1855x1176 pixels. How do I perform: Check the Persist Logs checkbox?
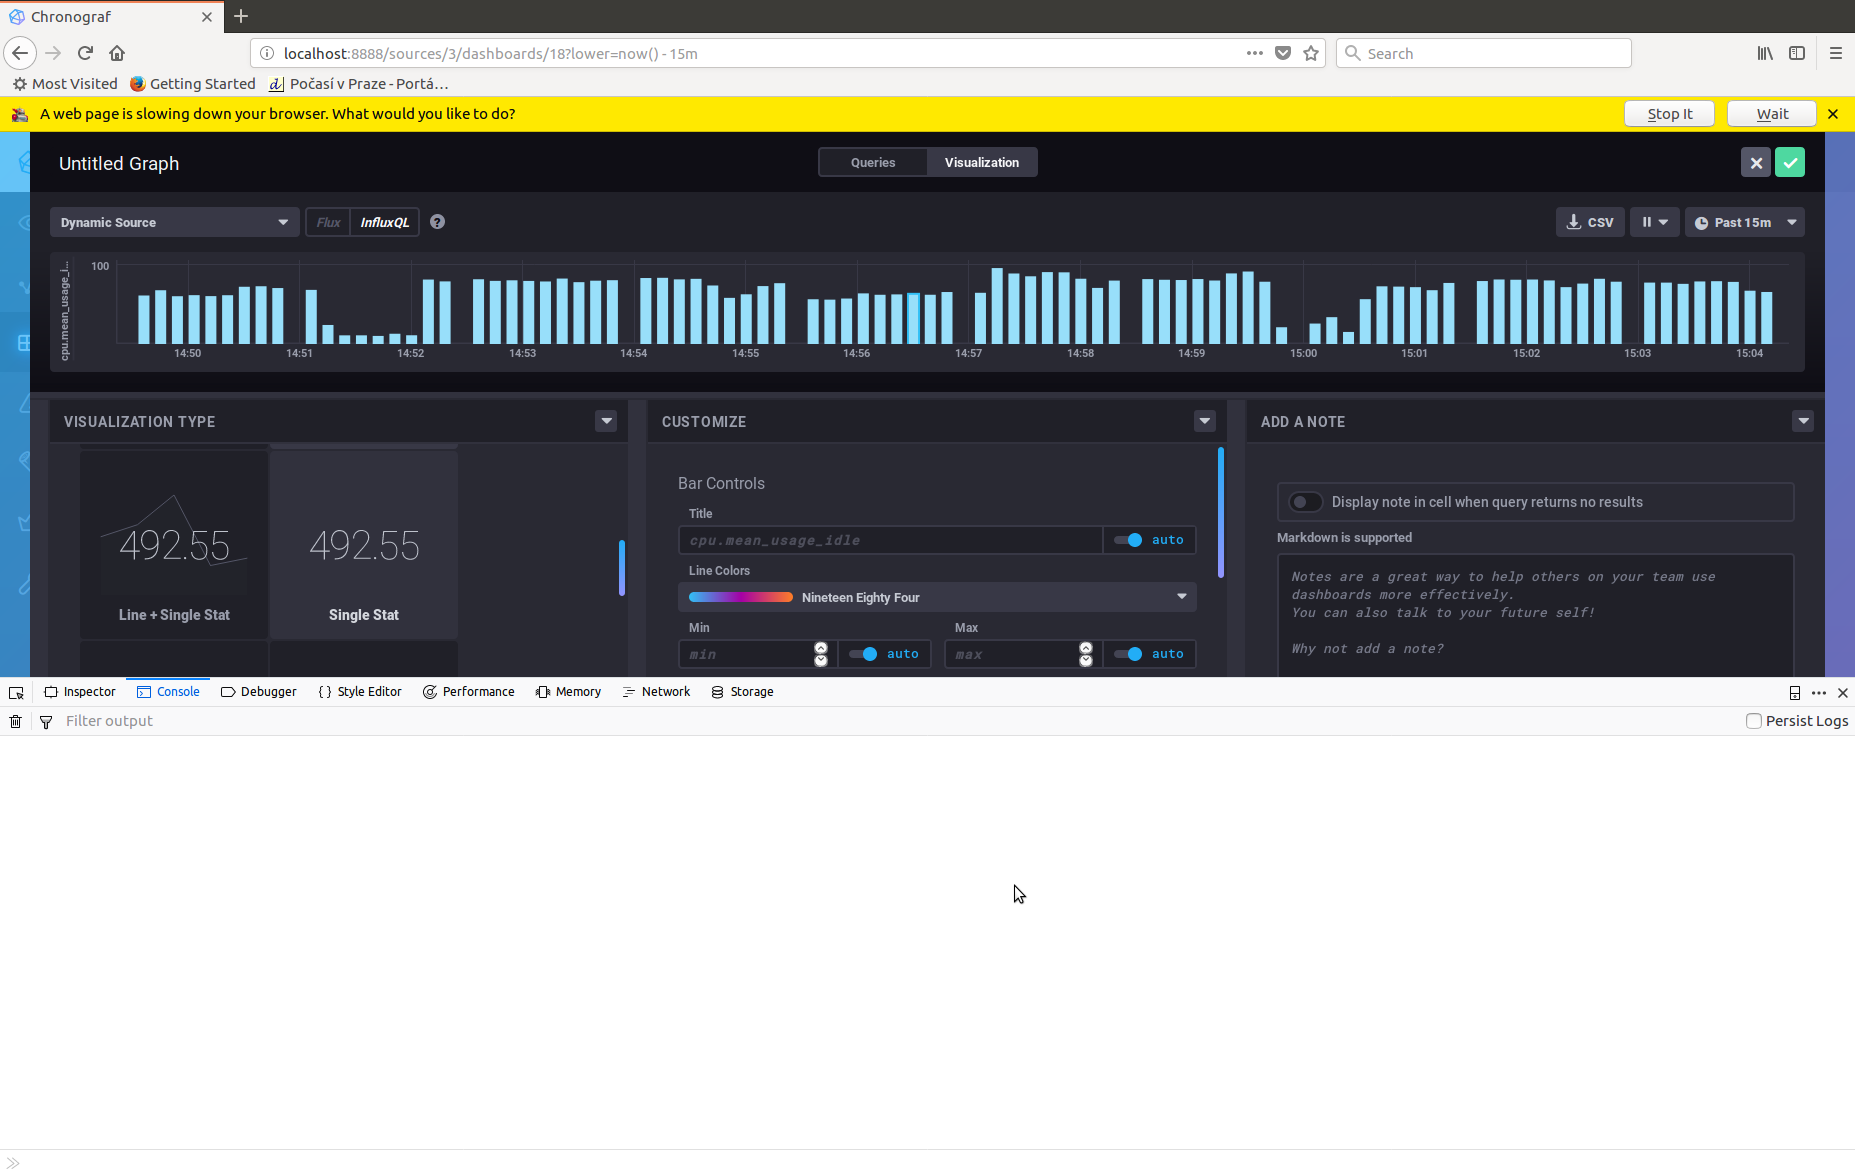coord(1753,721)
